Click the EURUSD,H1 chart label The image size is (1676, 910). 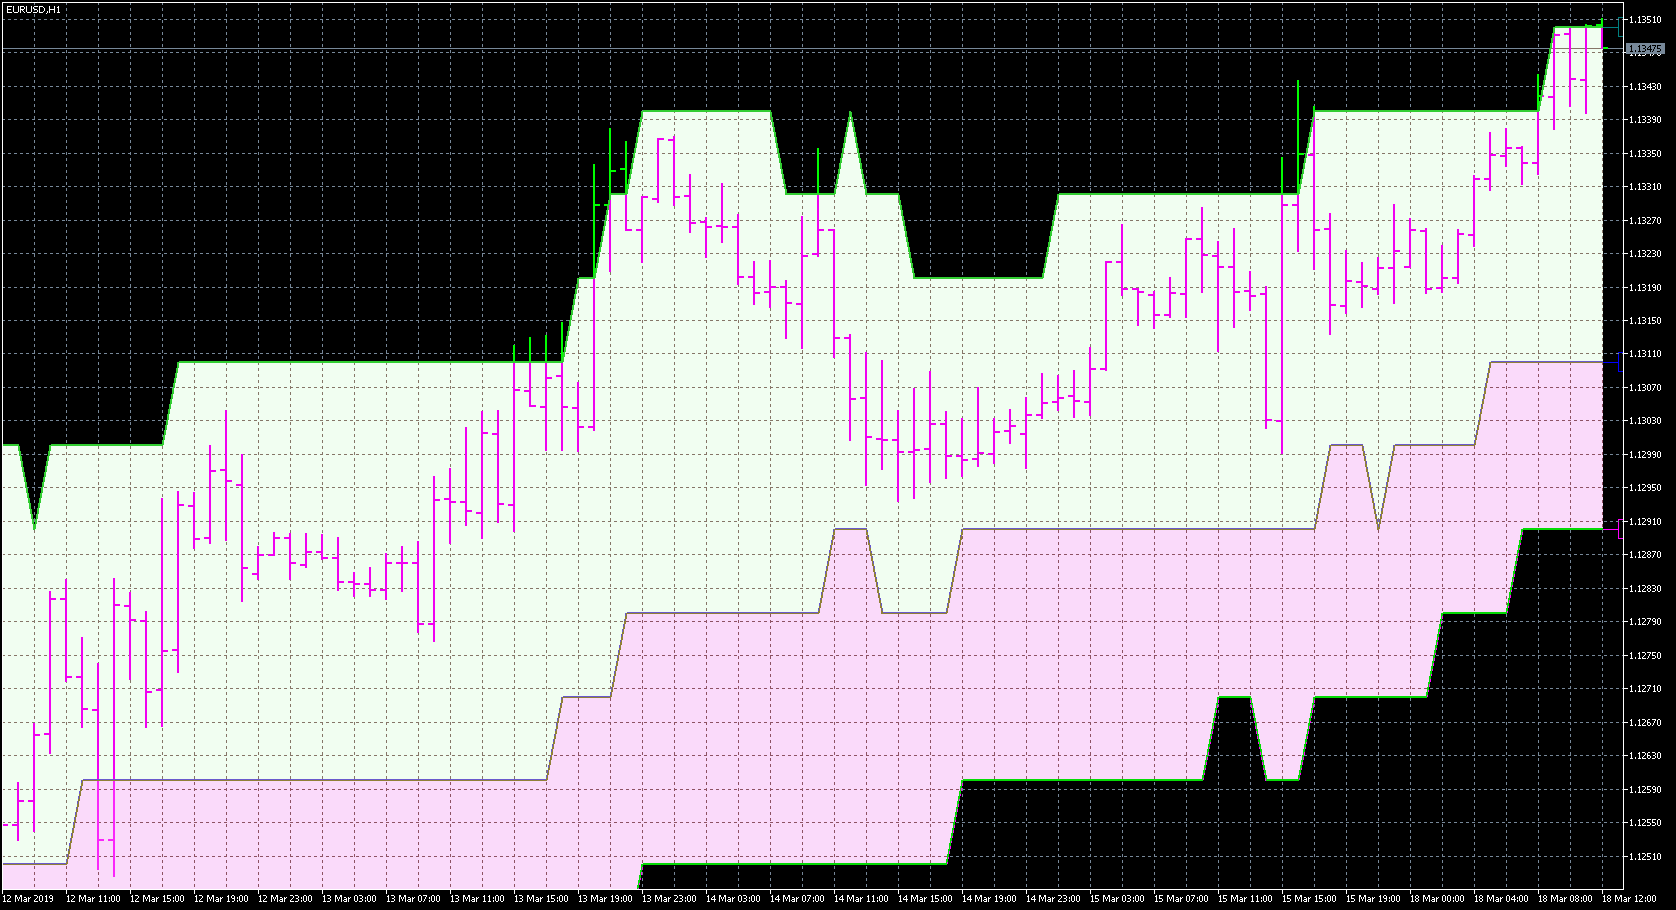35,7
